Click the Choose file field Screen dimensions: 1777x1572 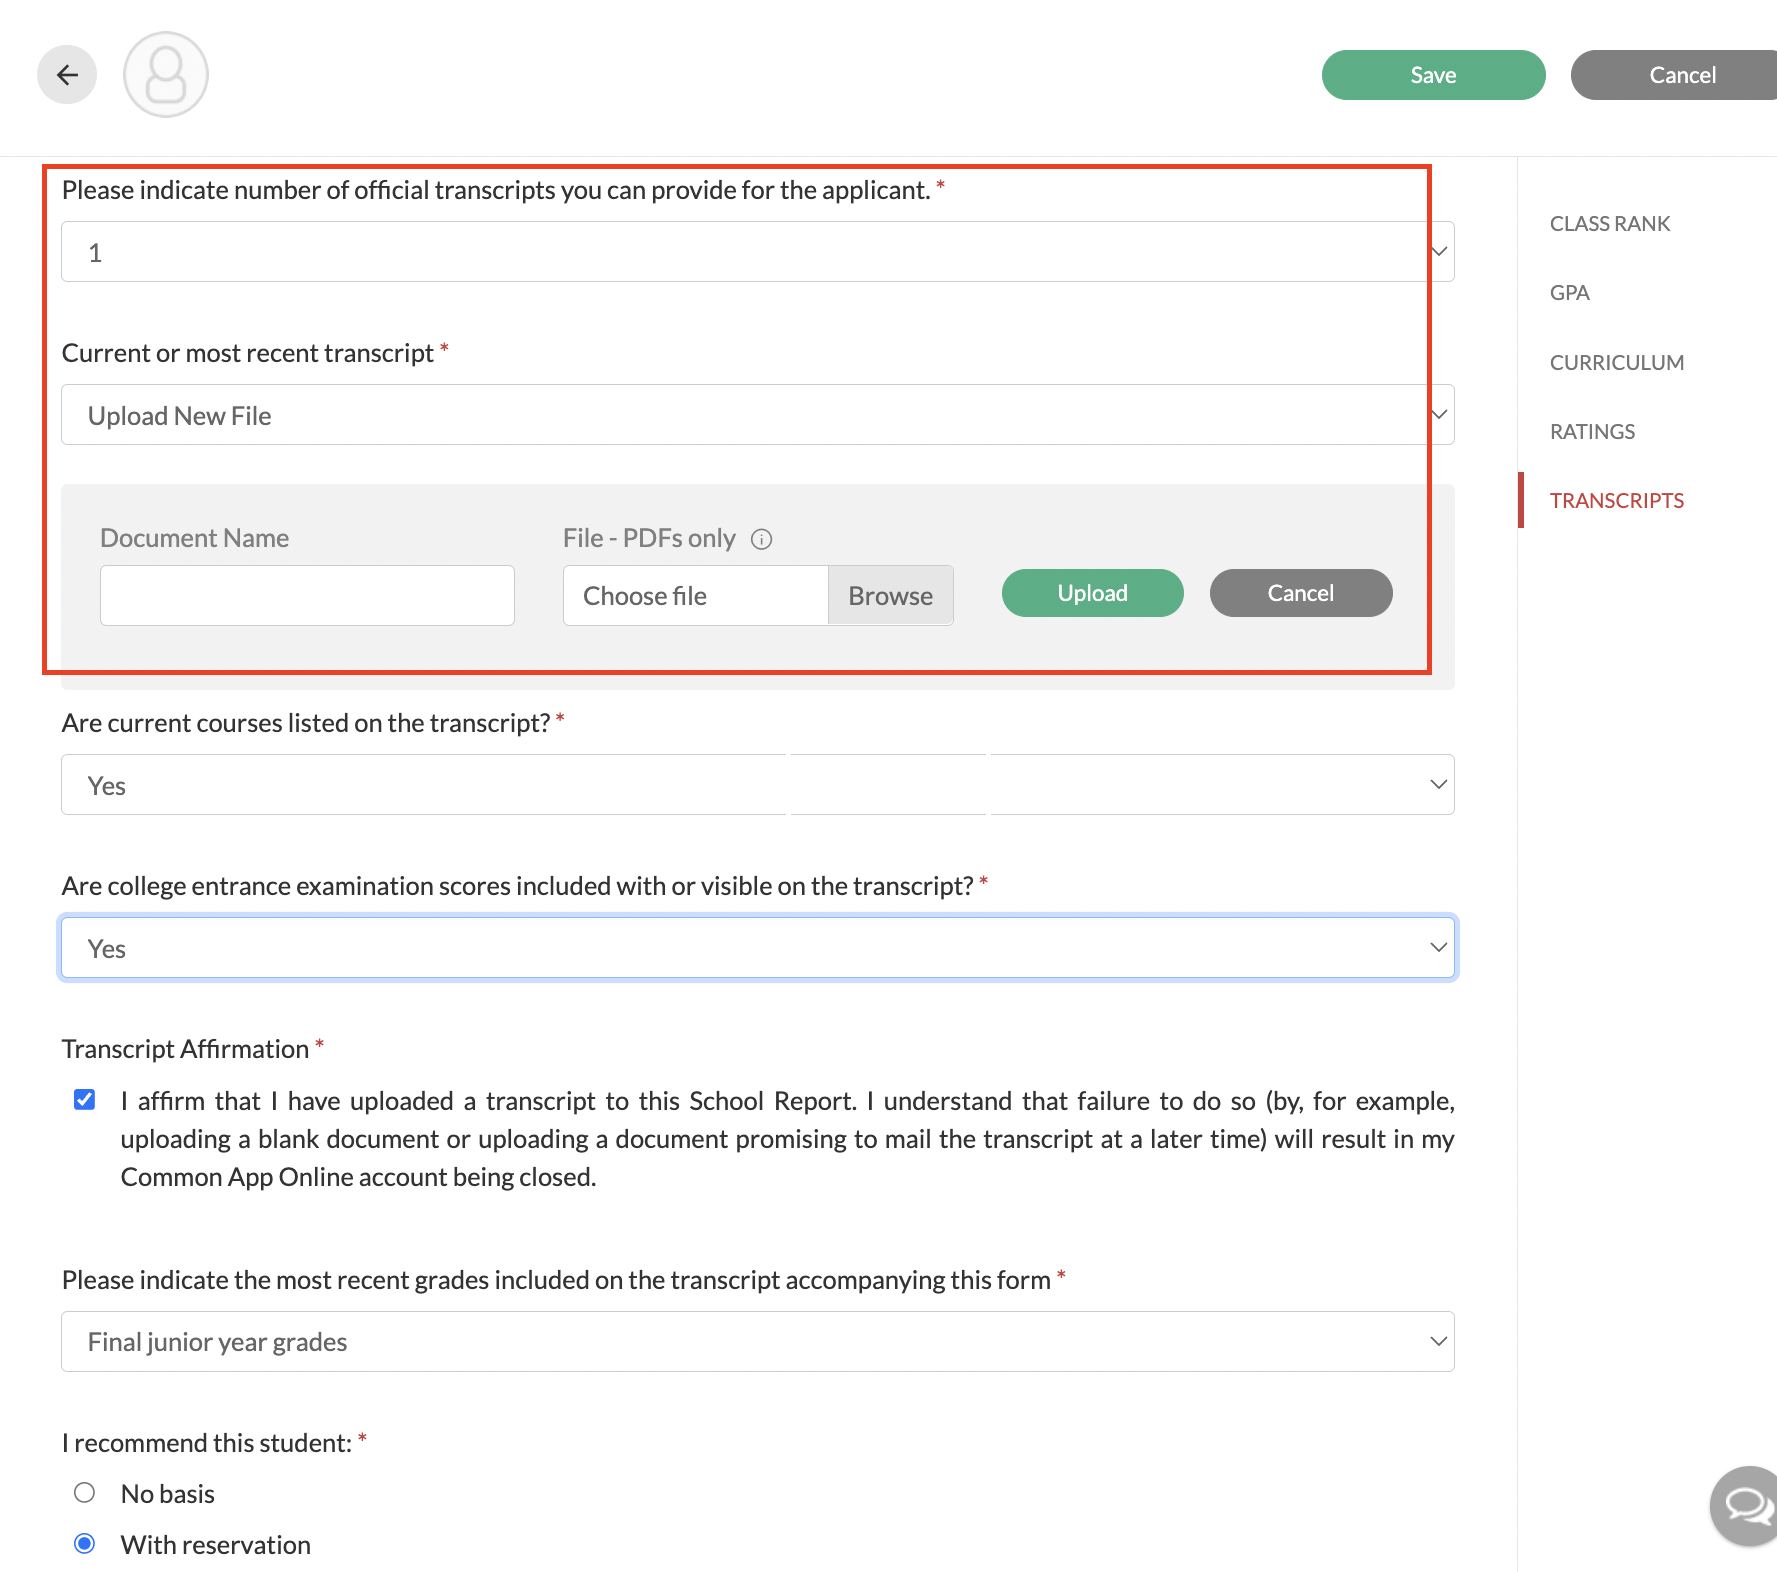coord(696,596)
